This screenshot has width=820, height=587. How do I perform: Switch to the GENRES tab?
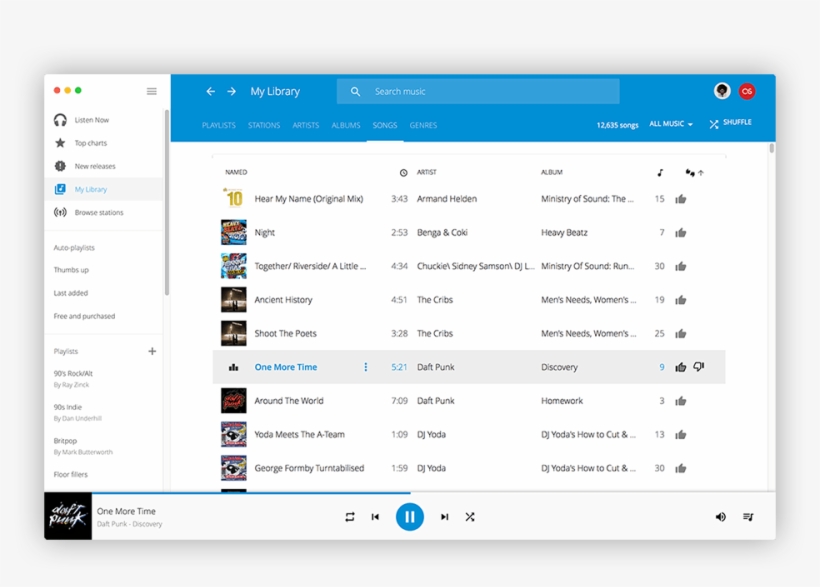[423, 126]
